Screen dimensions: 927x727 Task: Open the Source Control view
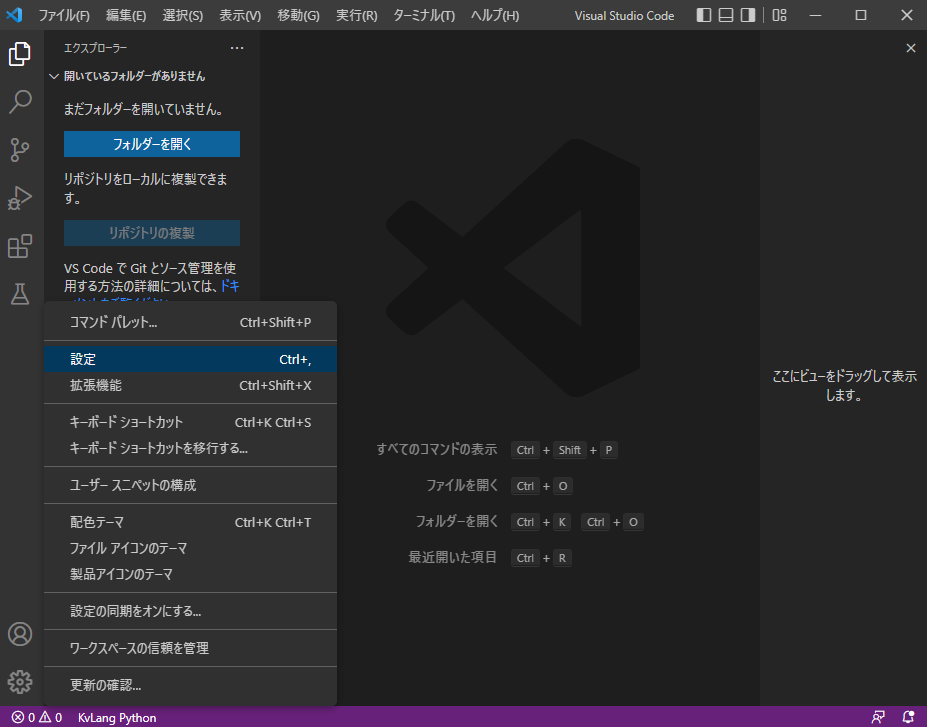(20, 150)
